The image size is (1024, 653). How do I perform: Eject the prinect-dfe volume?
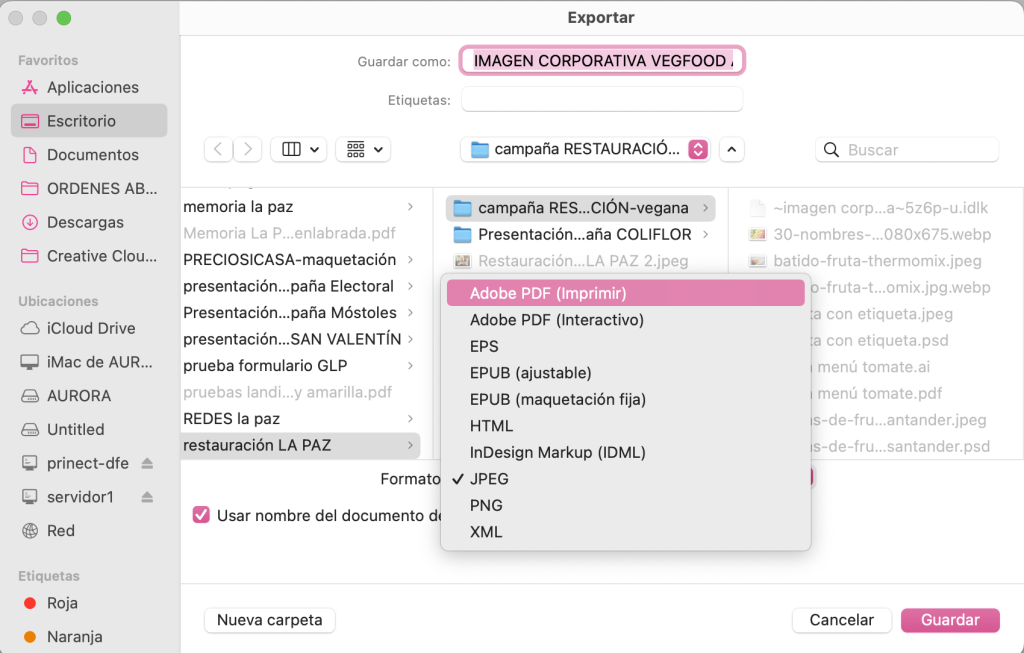tap(147, 463)
